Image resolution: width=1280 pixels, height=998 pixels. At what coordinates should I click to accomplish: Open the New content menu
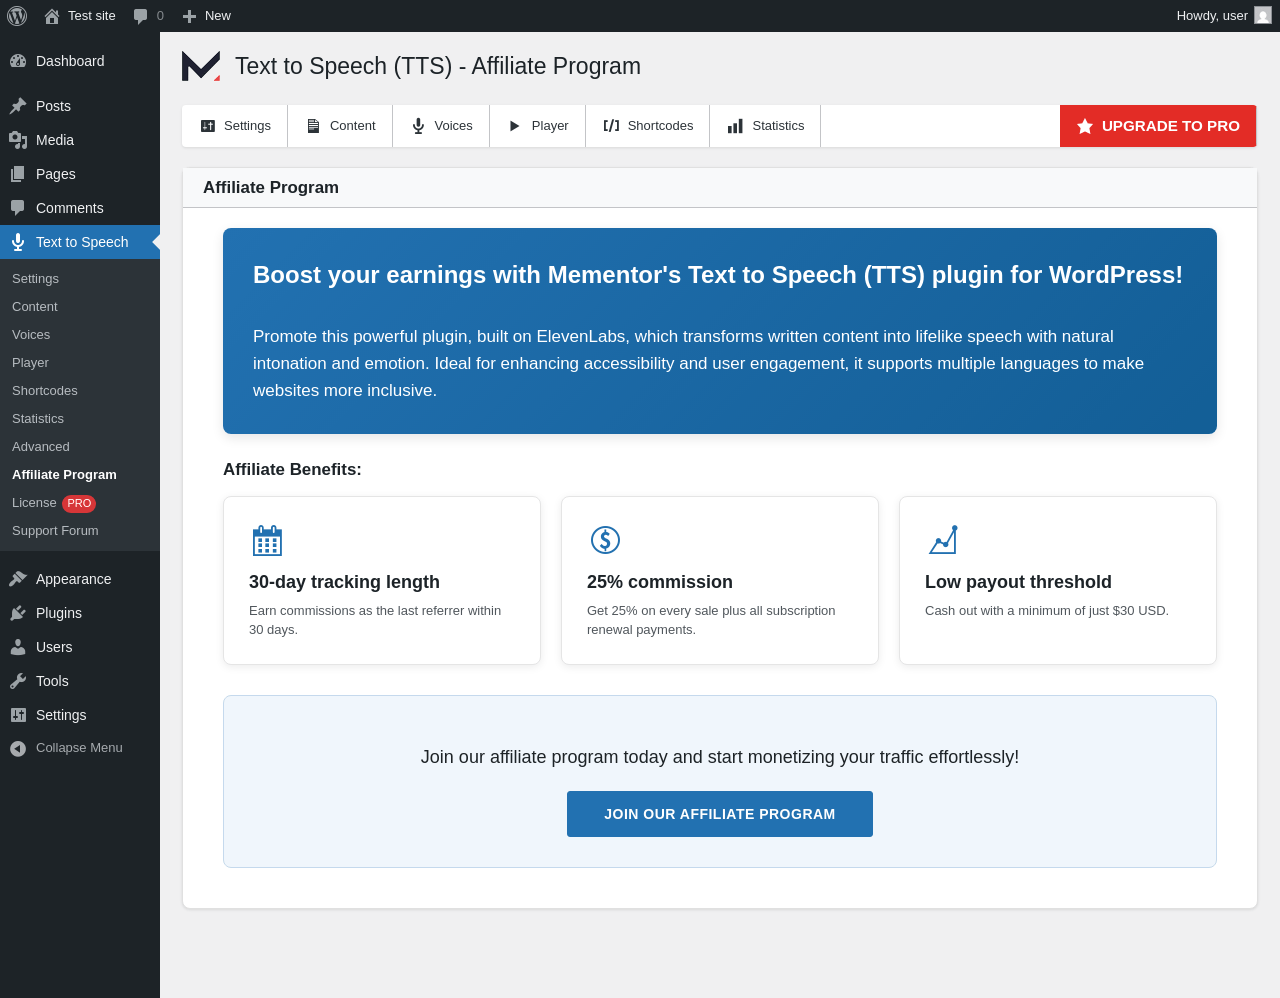tap(206, 16)
